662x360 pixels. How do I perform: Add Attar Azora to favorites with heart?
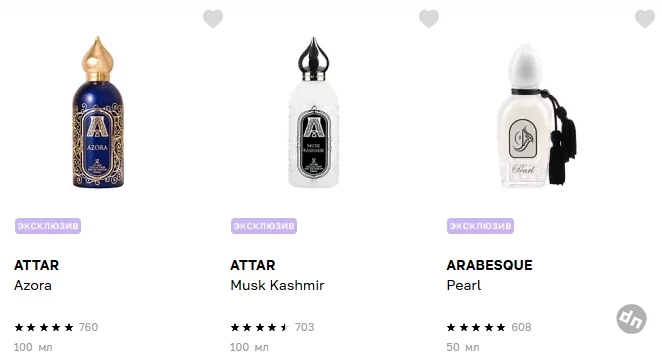tap(213, 19)
